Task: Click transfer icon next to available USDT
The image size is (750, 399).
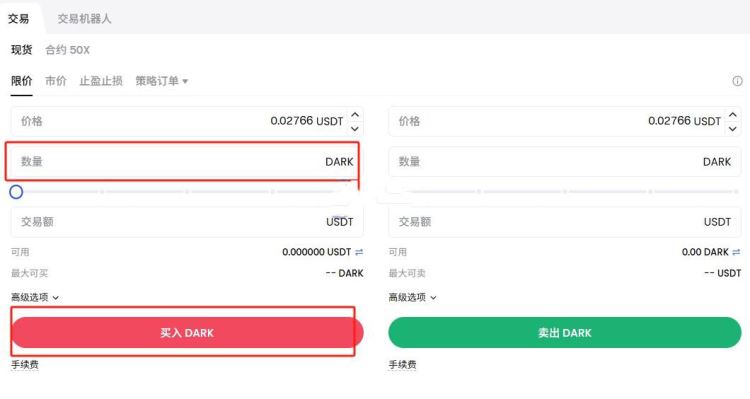Action: click(359, 252)
